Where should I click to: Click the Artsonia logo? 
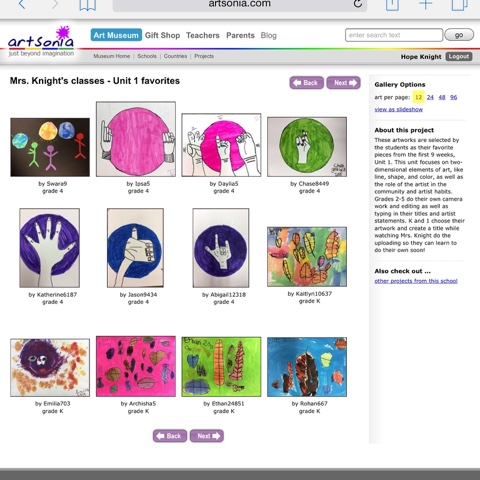(41, 41)
